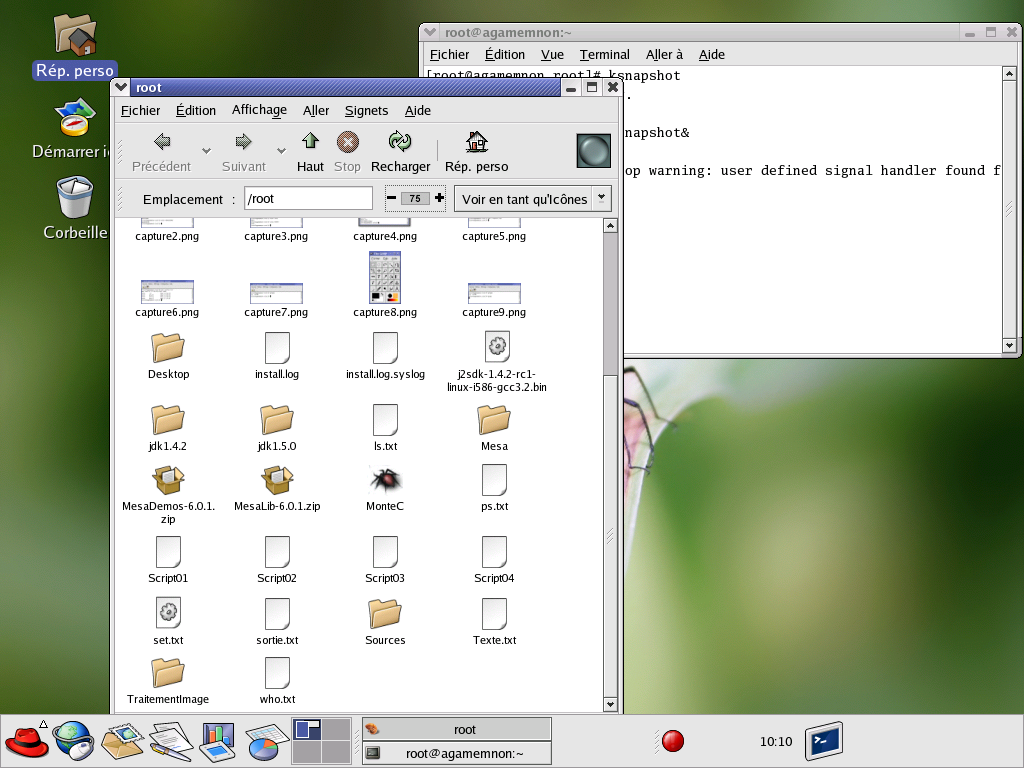Click the root window taskbar button

[x=456, y=729]
